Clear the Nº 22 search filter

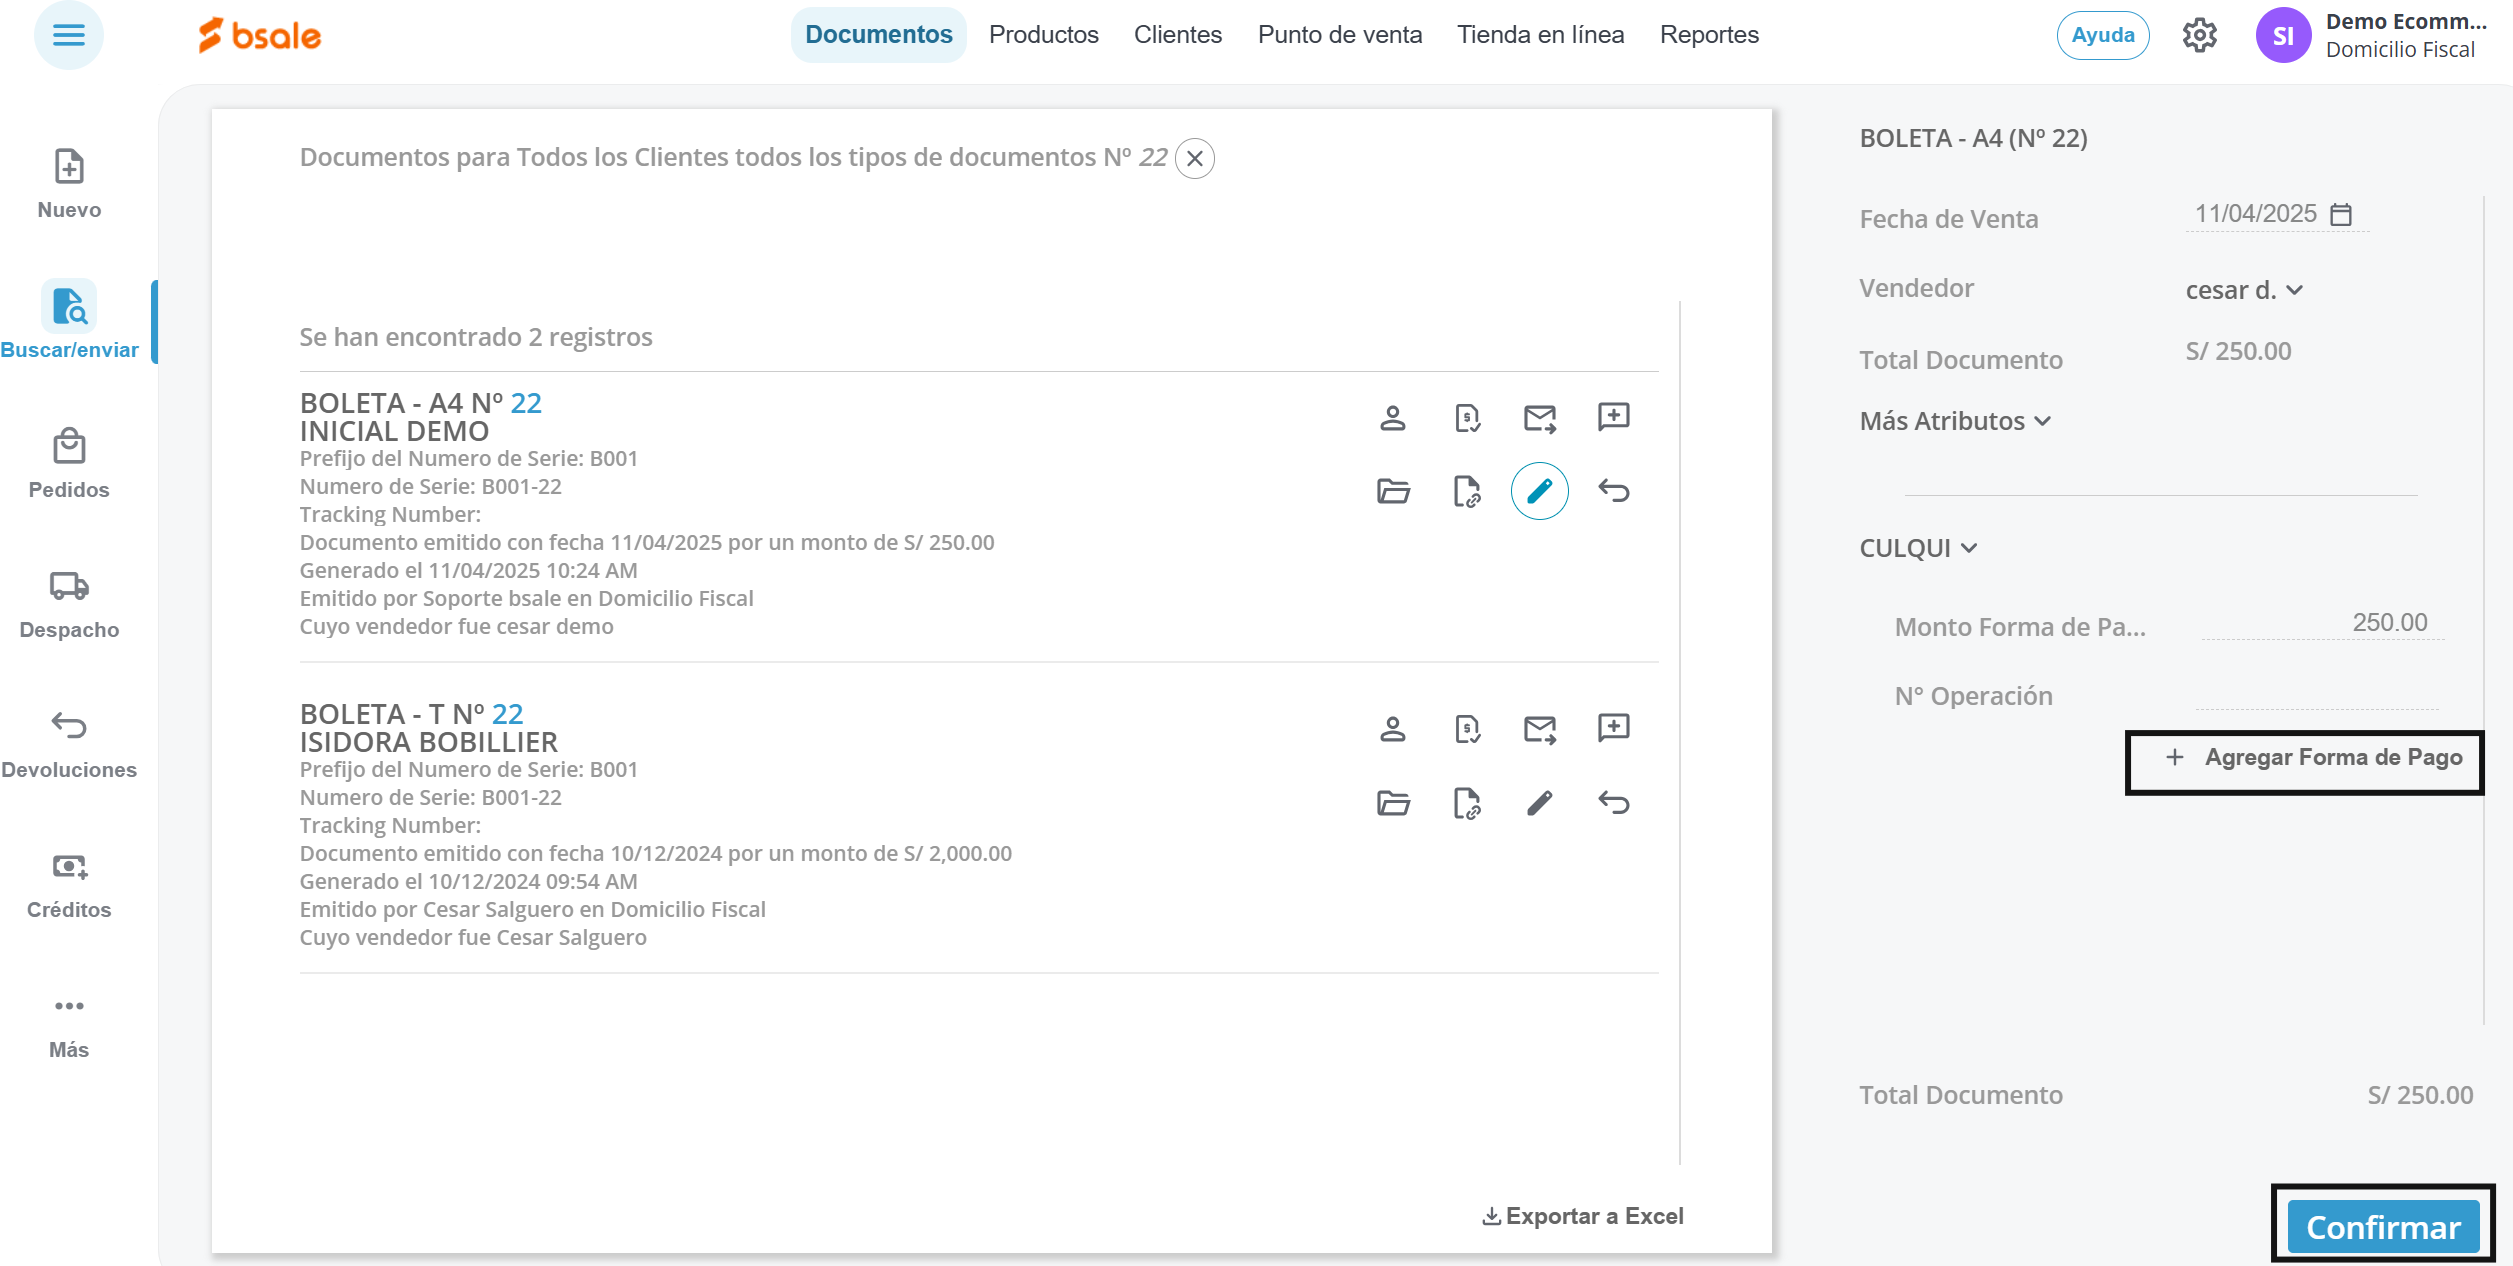pos(1194,159)
